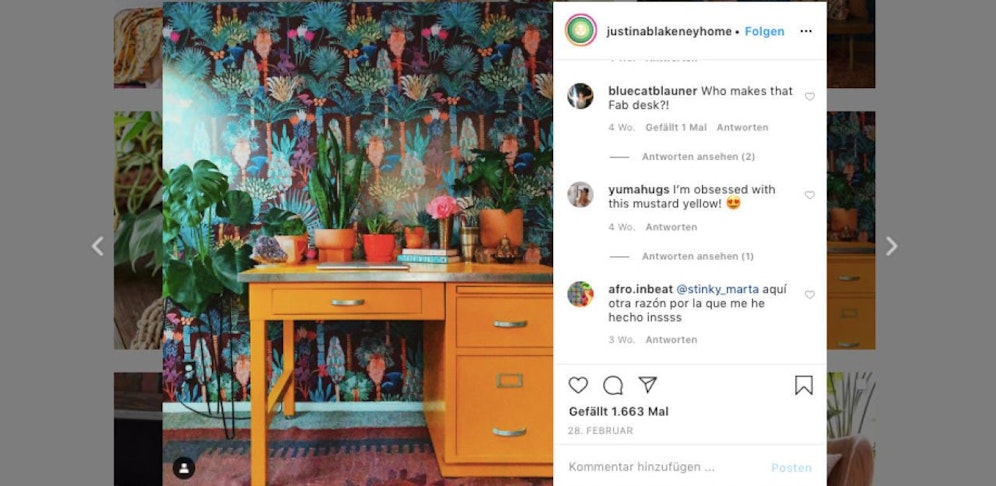Show tagged people icon on photo

click(184, 468)
